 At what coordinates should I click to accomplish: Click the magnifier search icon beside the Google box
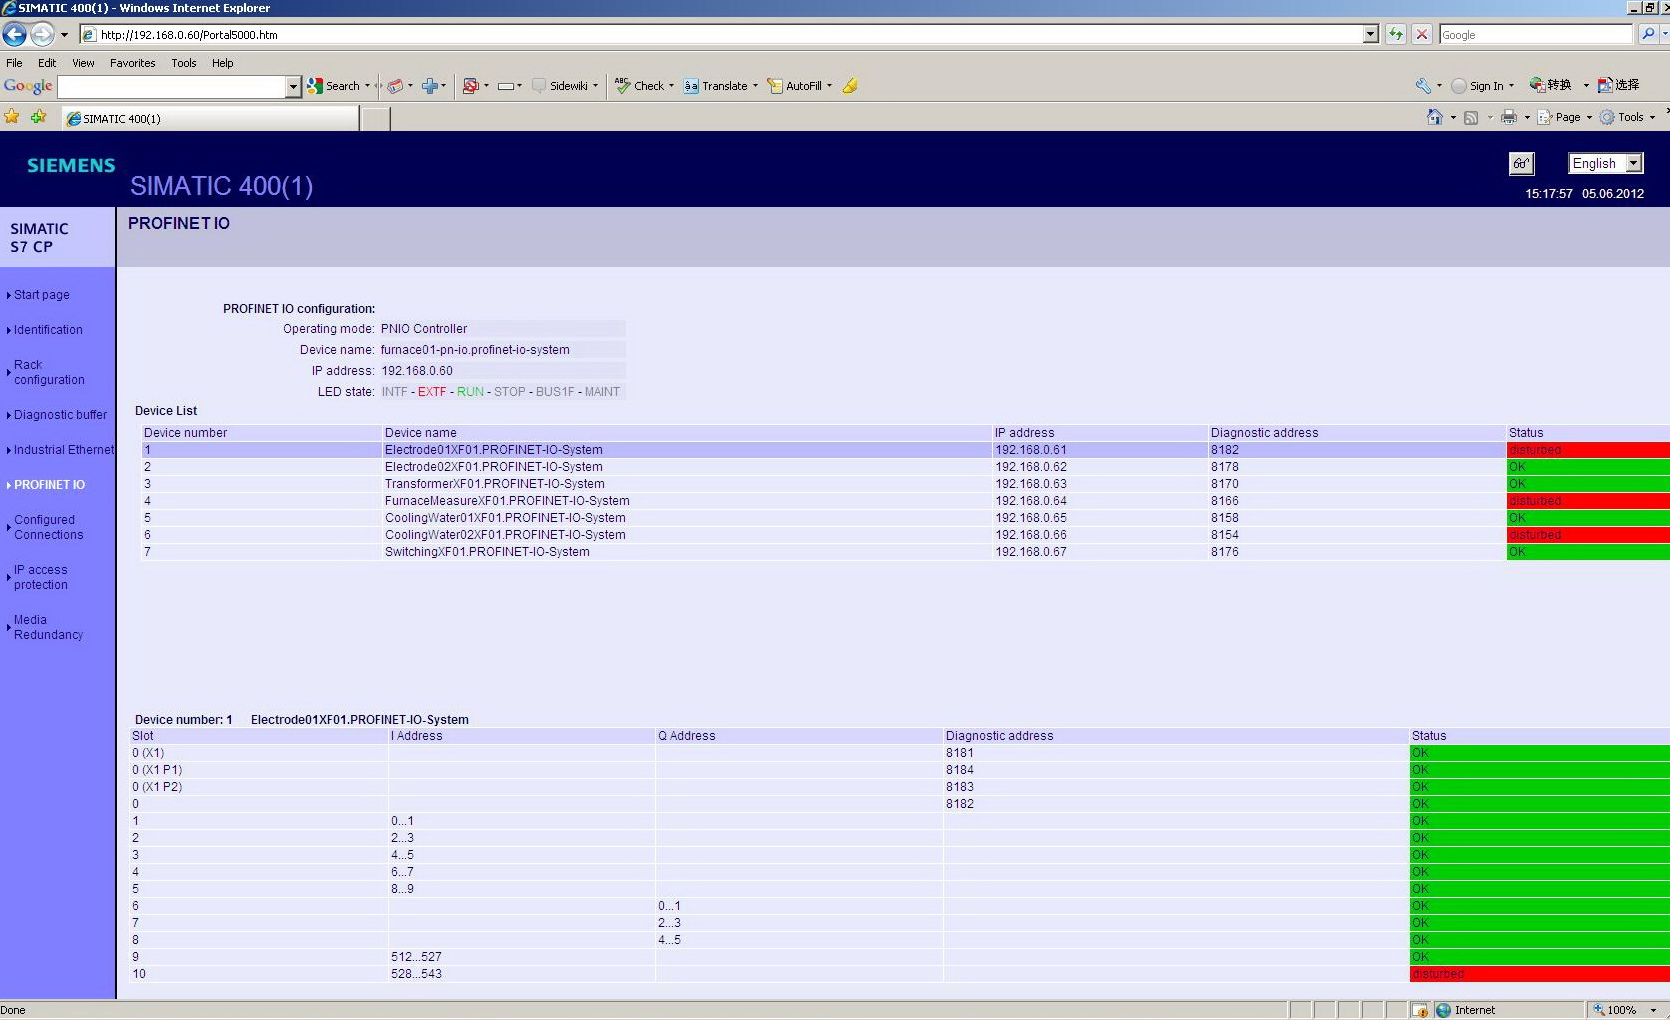1648,35
